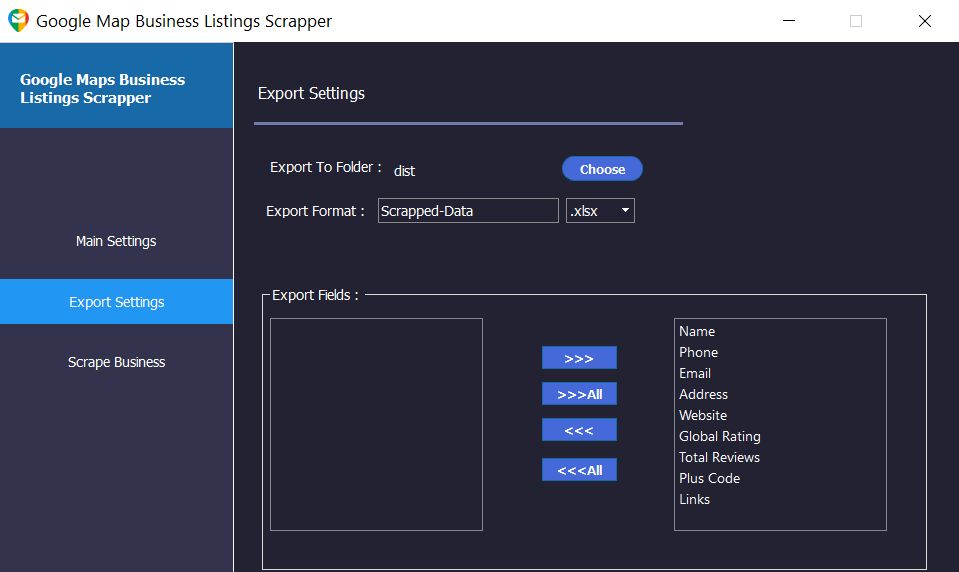Click the empty left export fields listbox

point(376,424)
